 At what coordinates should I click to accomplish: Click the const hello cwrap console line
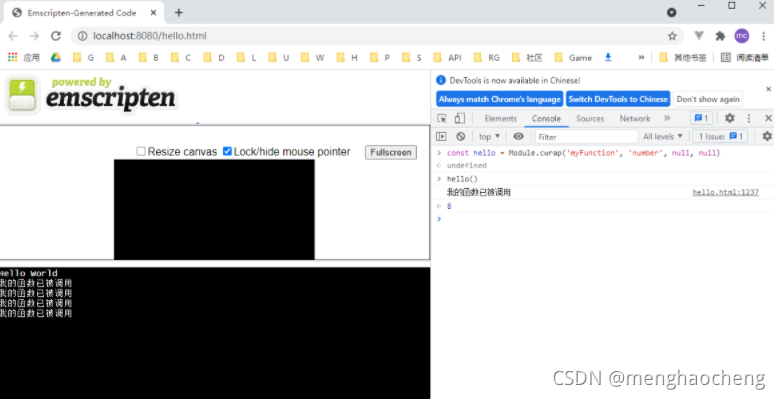583,153
